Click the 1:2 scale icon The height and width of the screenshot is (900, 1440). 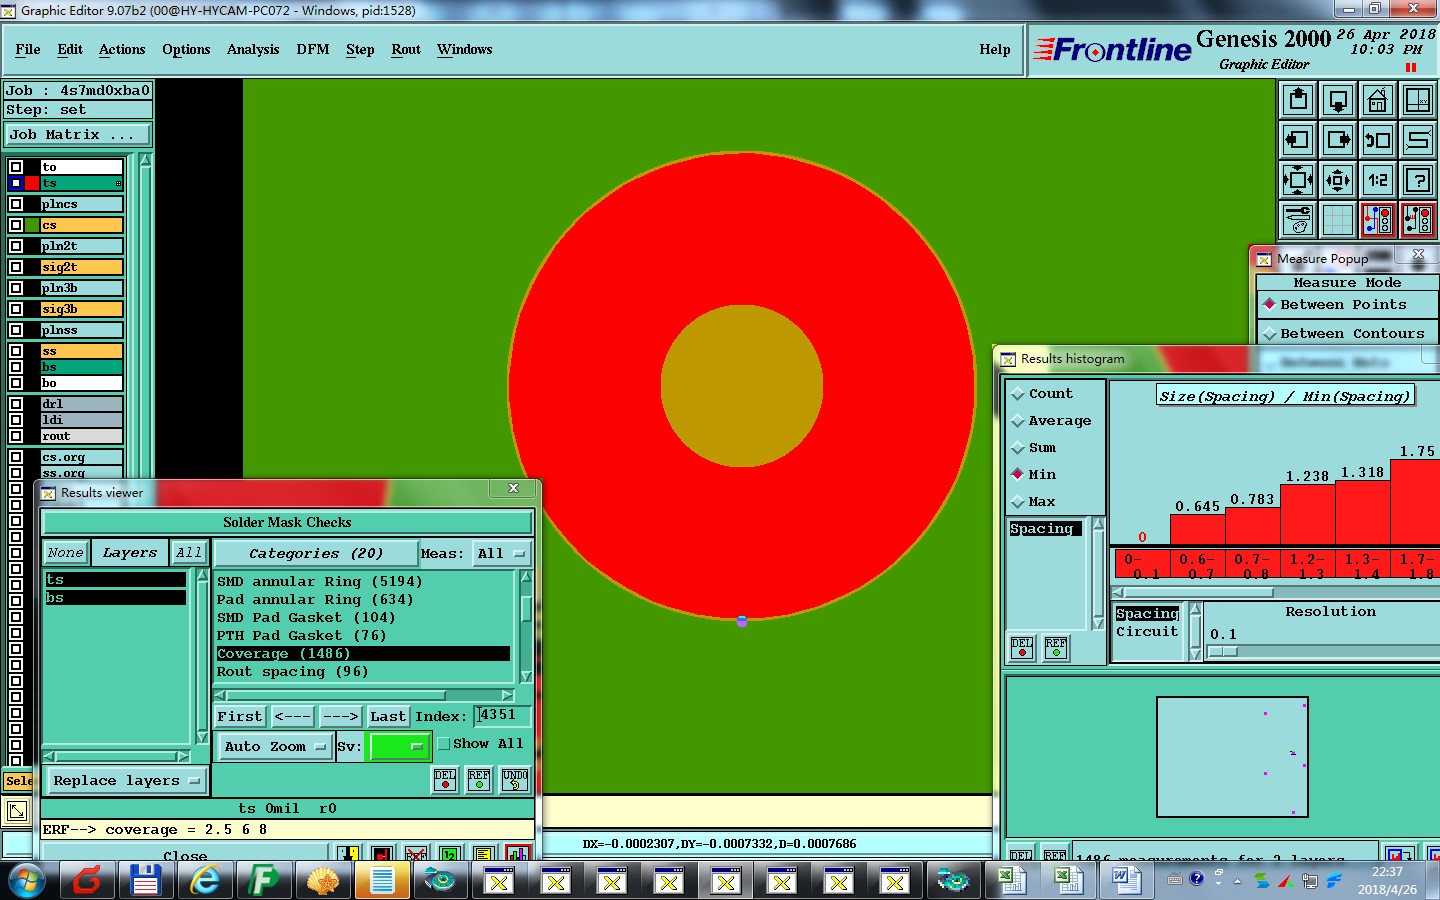[x=1378, y=180]
